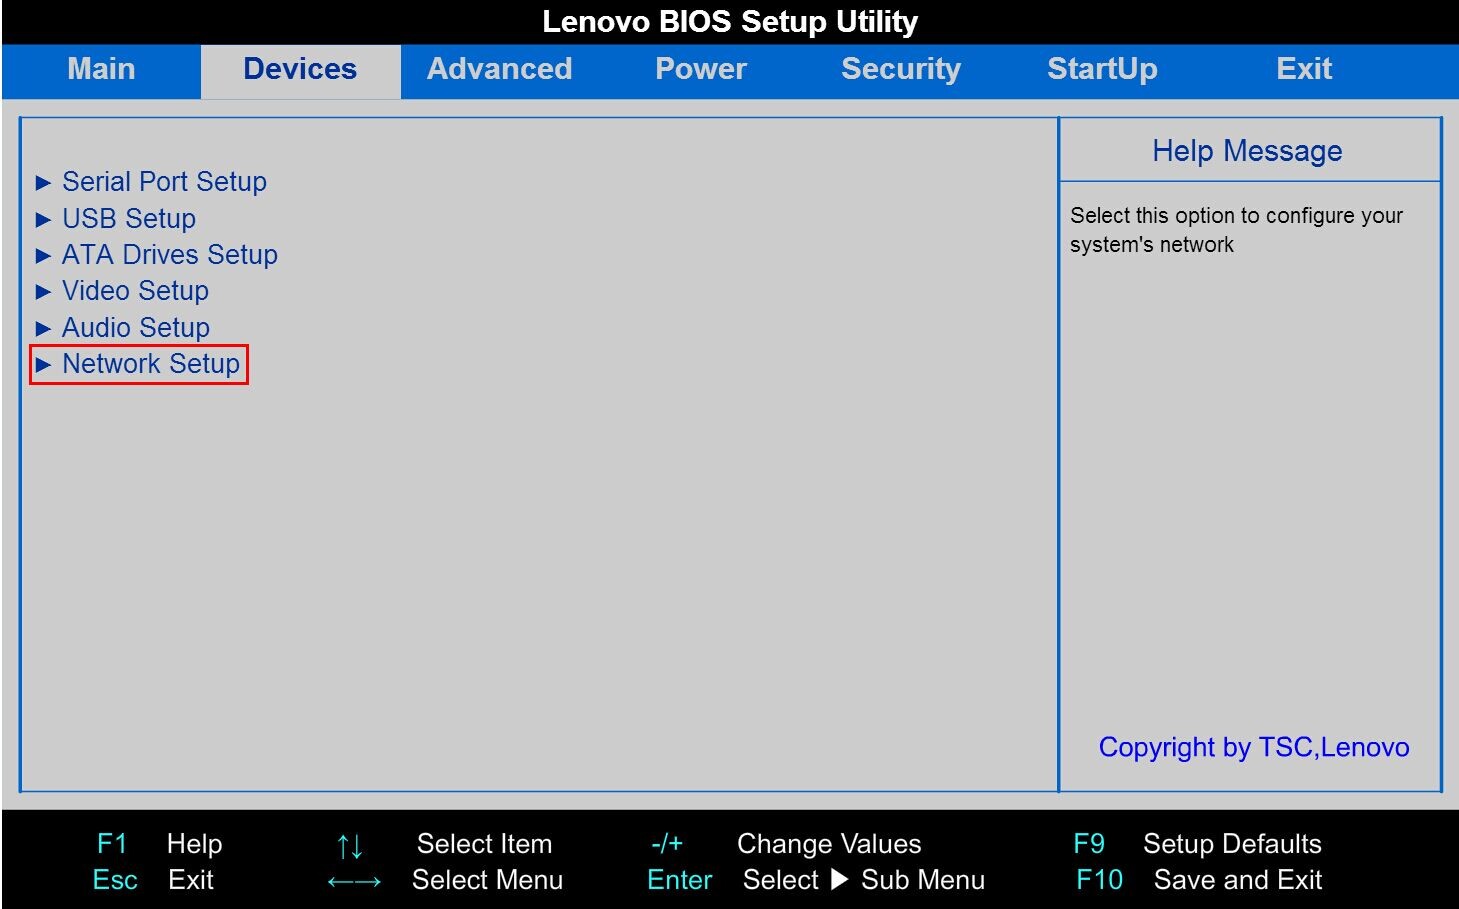The image size is (1459, 909).
Task: Open the Advanced tab
Action: point(499,70)
